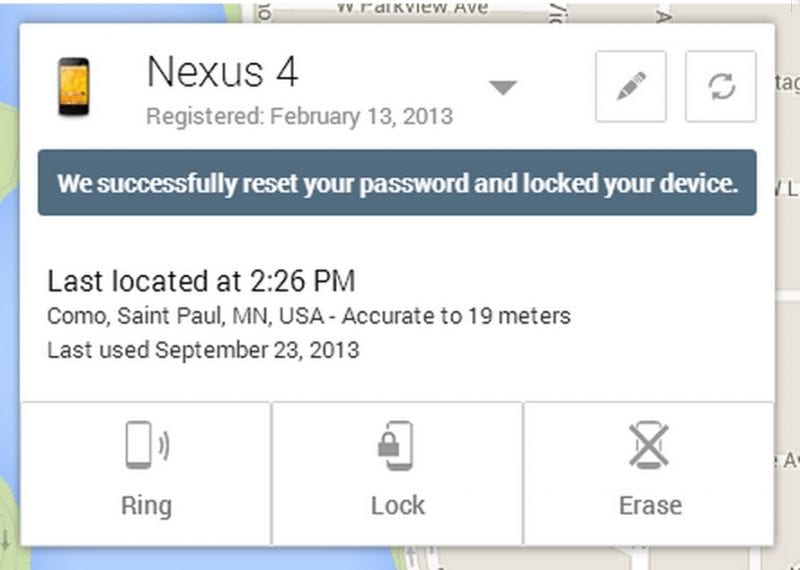
Task: Click the map strip right of the card
Action: click(787, 300)
